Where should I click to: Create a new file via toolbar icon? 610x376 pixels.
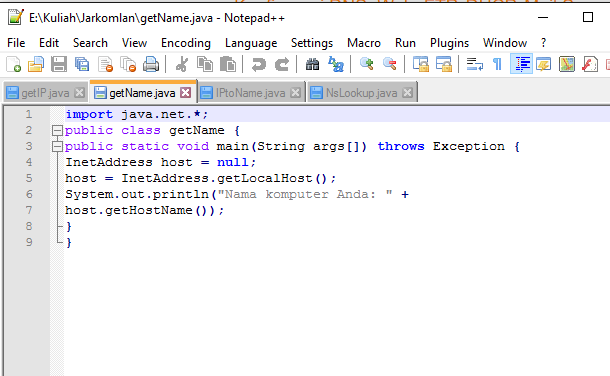[13, 64]
